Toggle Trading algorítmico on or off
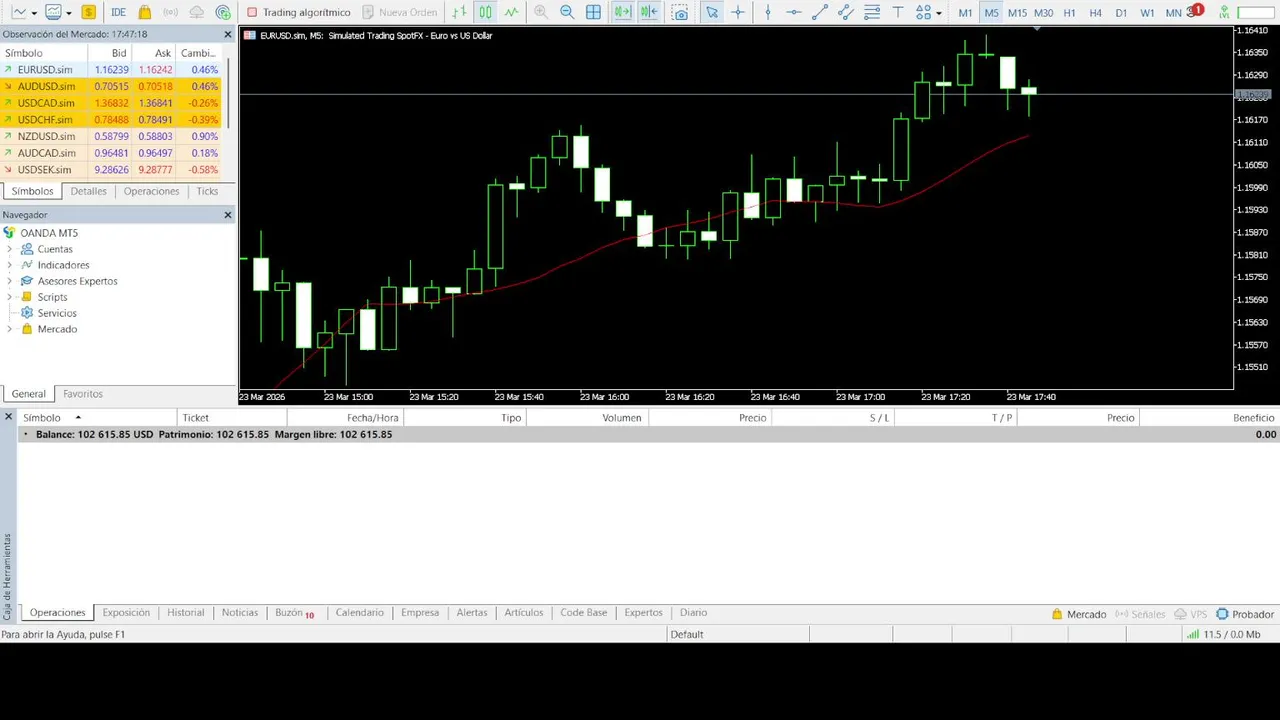This screenshot has width=1280, height=720. (x=298, y=12)
